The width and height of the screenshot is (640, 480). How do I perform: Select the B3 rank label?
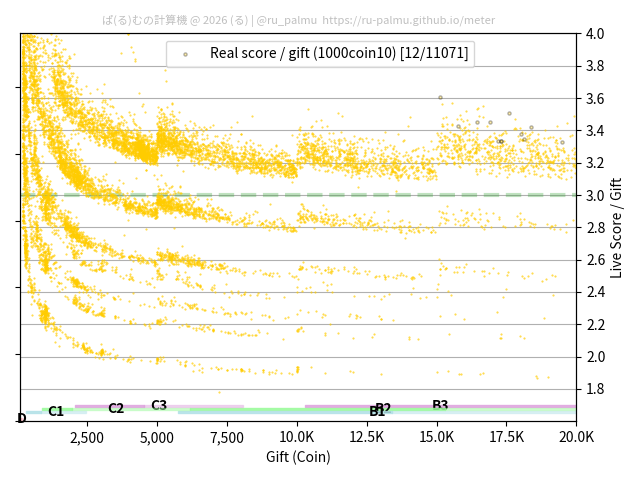pyautogui.click(x=440, y=405)
